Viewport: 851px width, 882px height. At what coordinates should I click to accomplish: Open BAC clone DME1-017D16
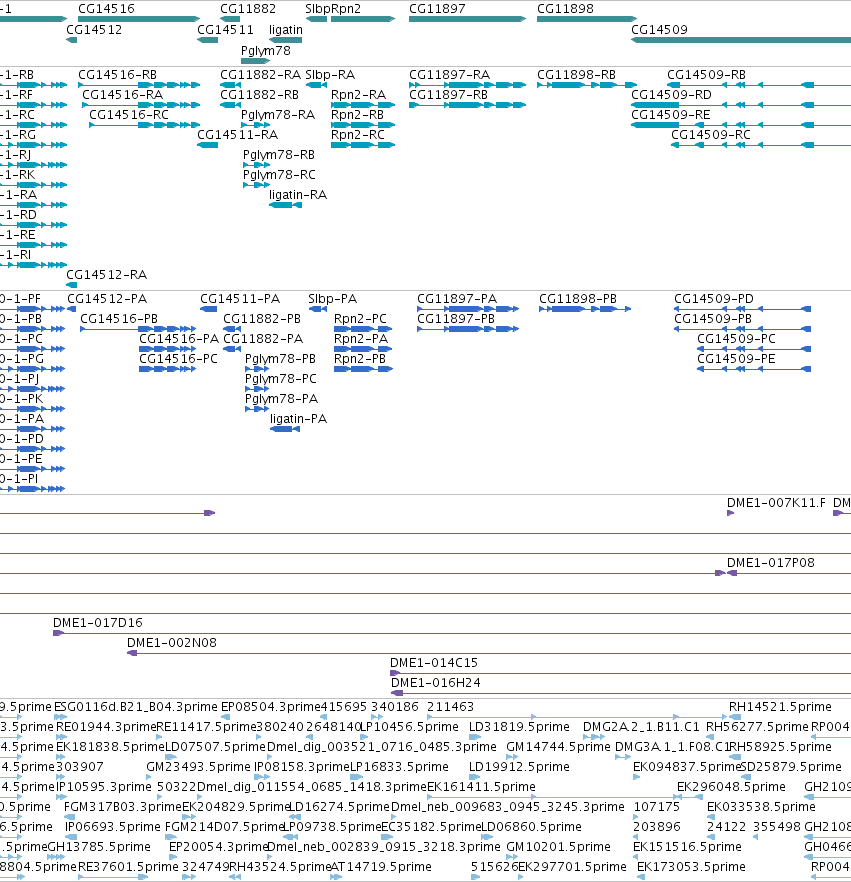tap(98, 623)
